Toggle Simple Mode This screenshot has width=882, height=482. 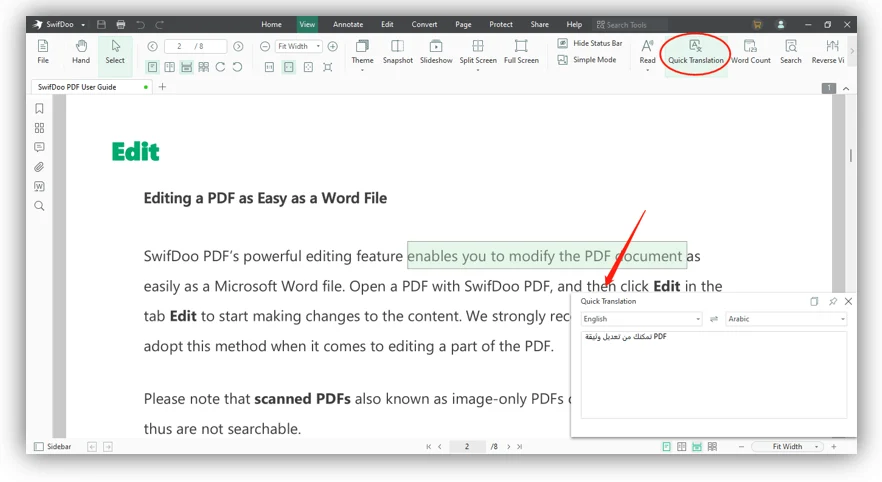[x=587, y=60]
